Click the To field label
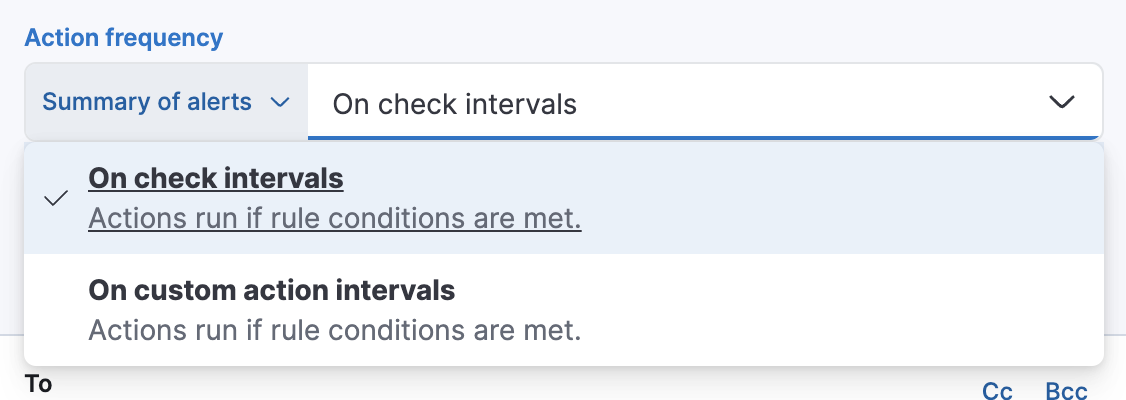Image resolution: width=1126 pixels, height=400 pixels. click(38, 384)
